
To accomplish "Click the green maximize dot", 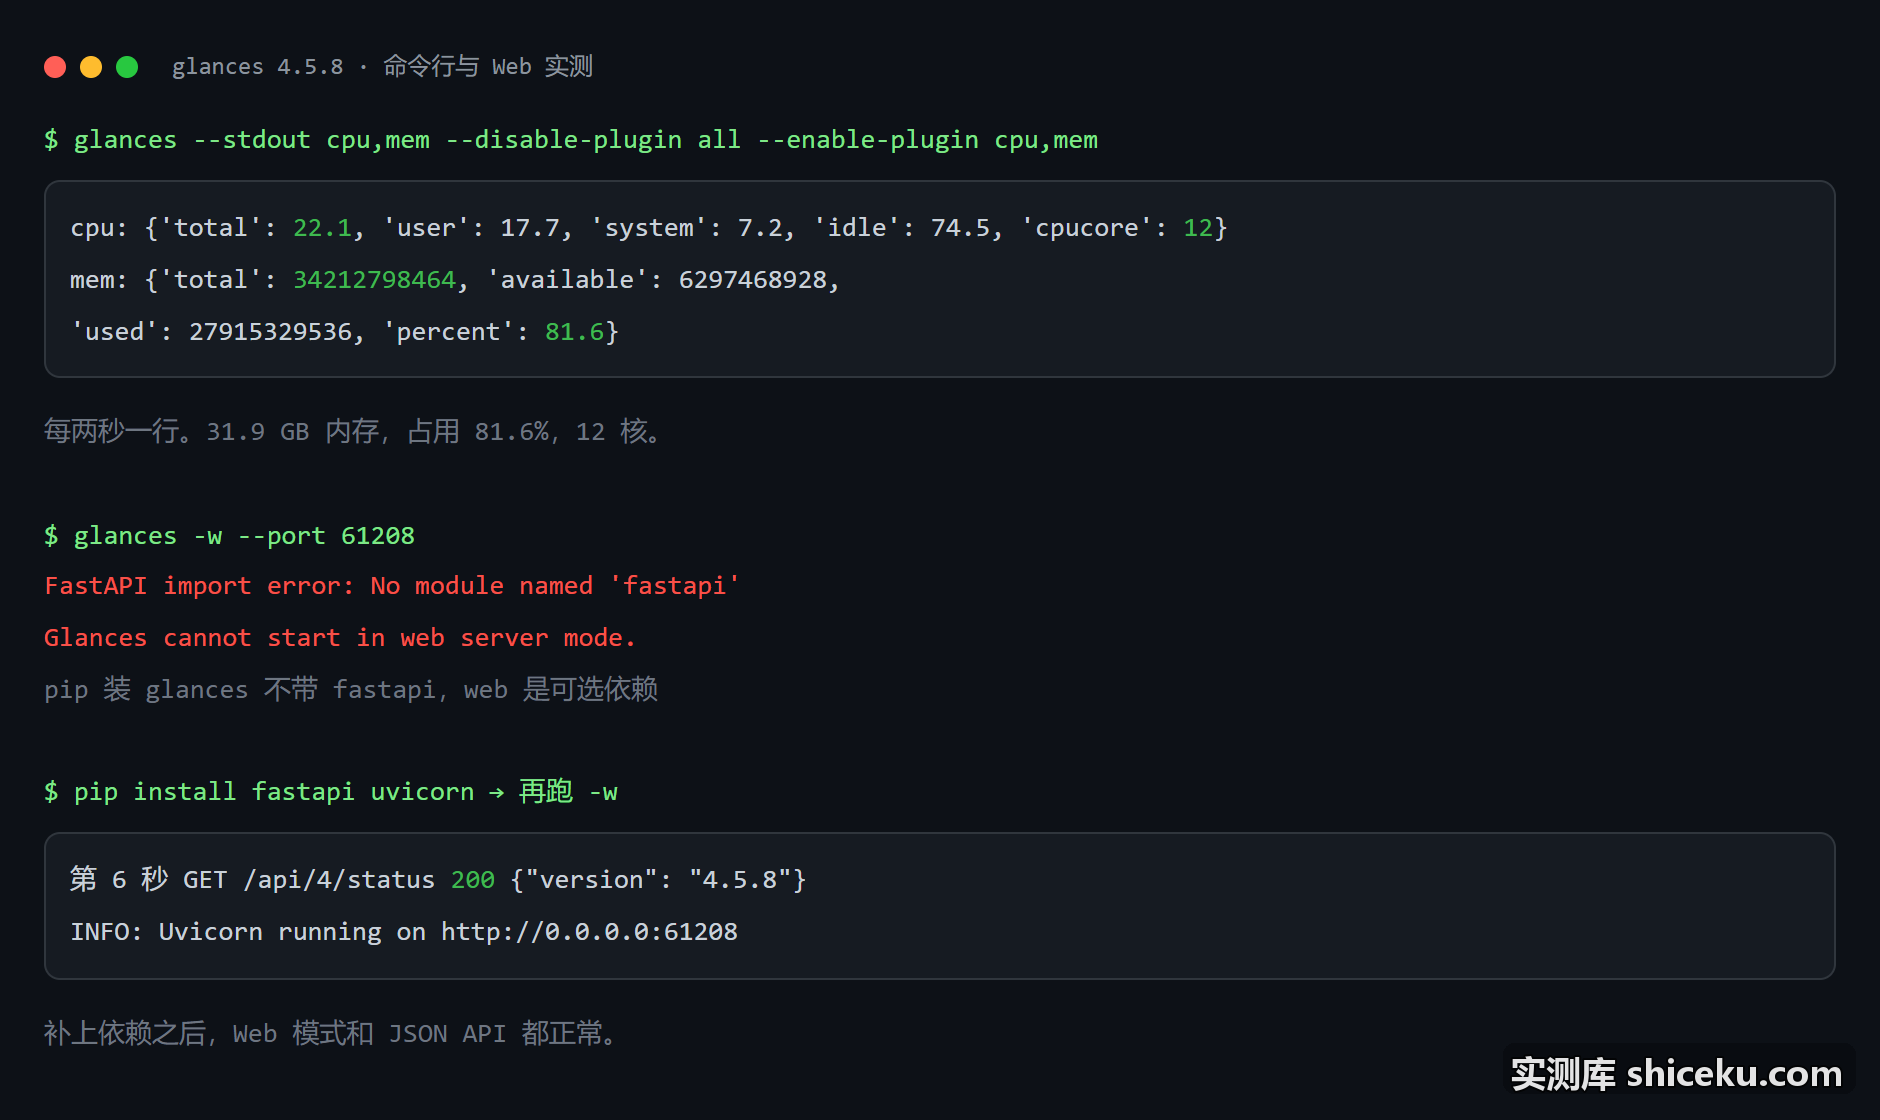I will coord(127,67).
